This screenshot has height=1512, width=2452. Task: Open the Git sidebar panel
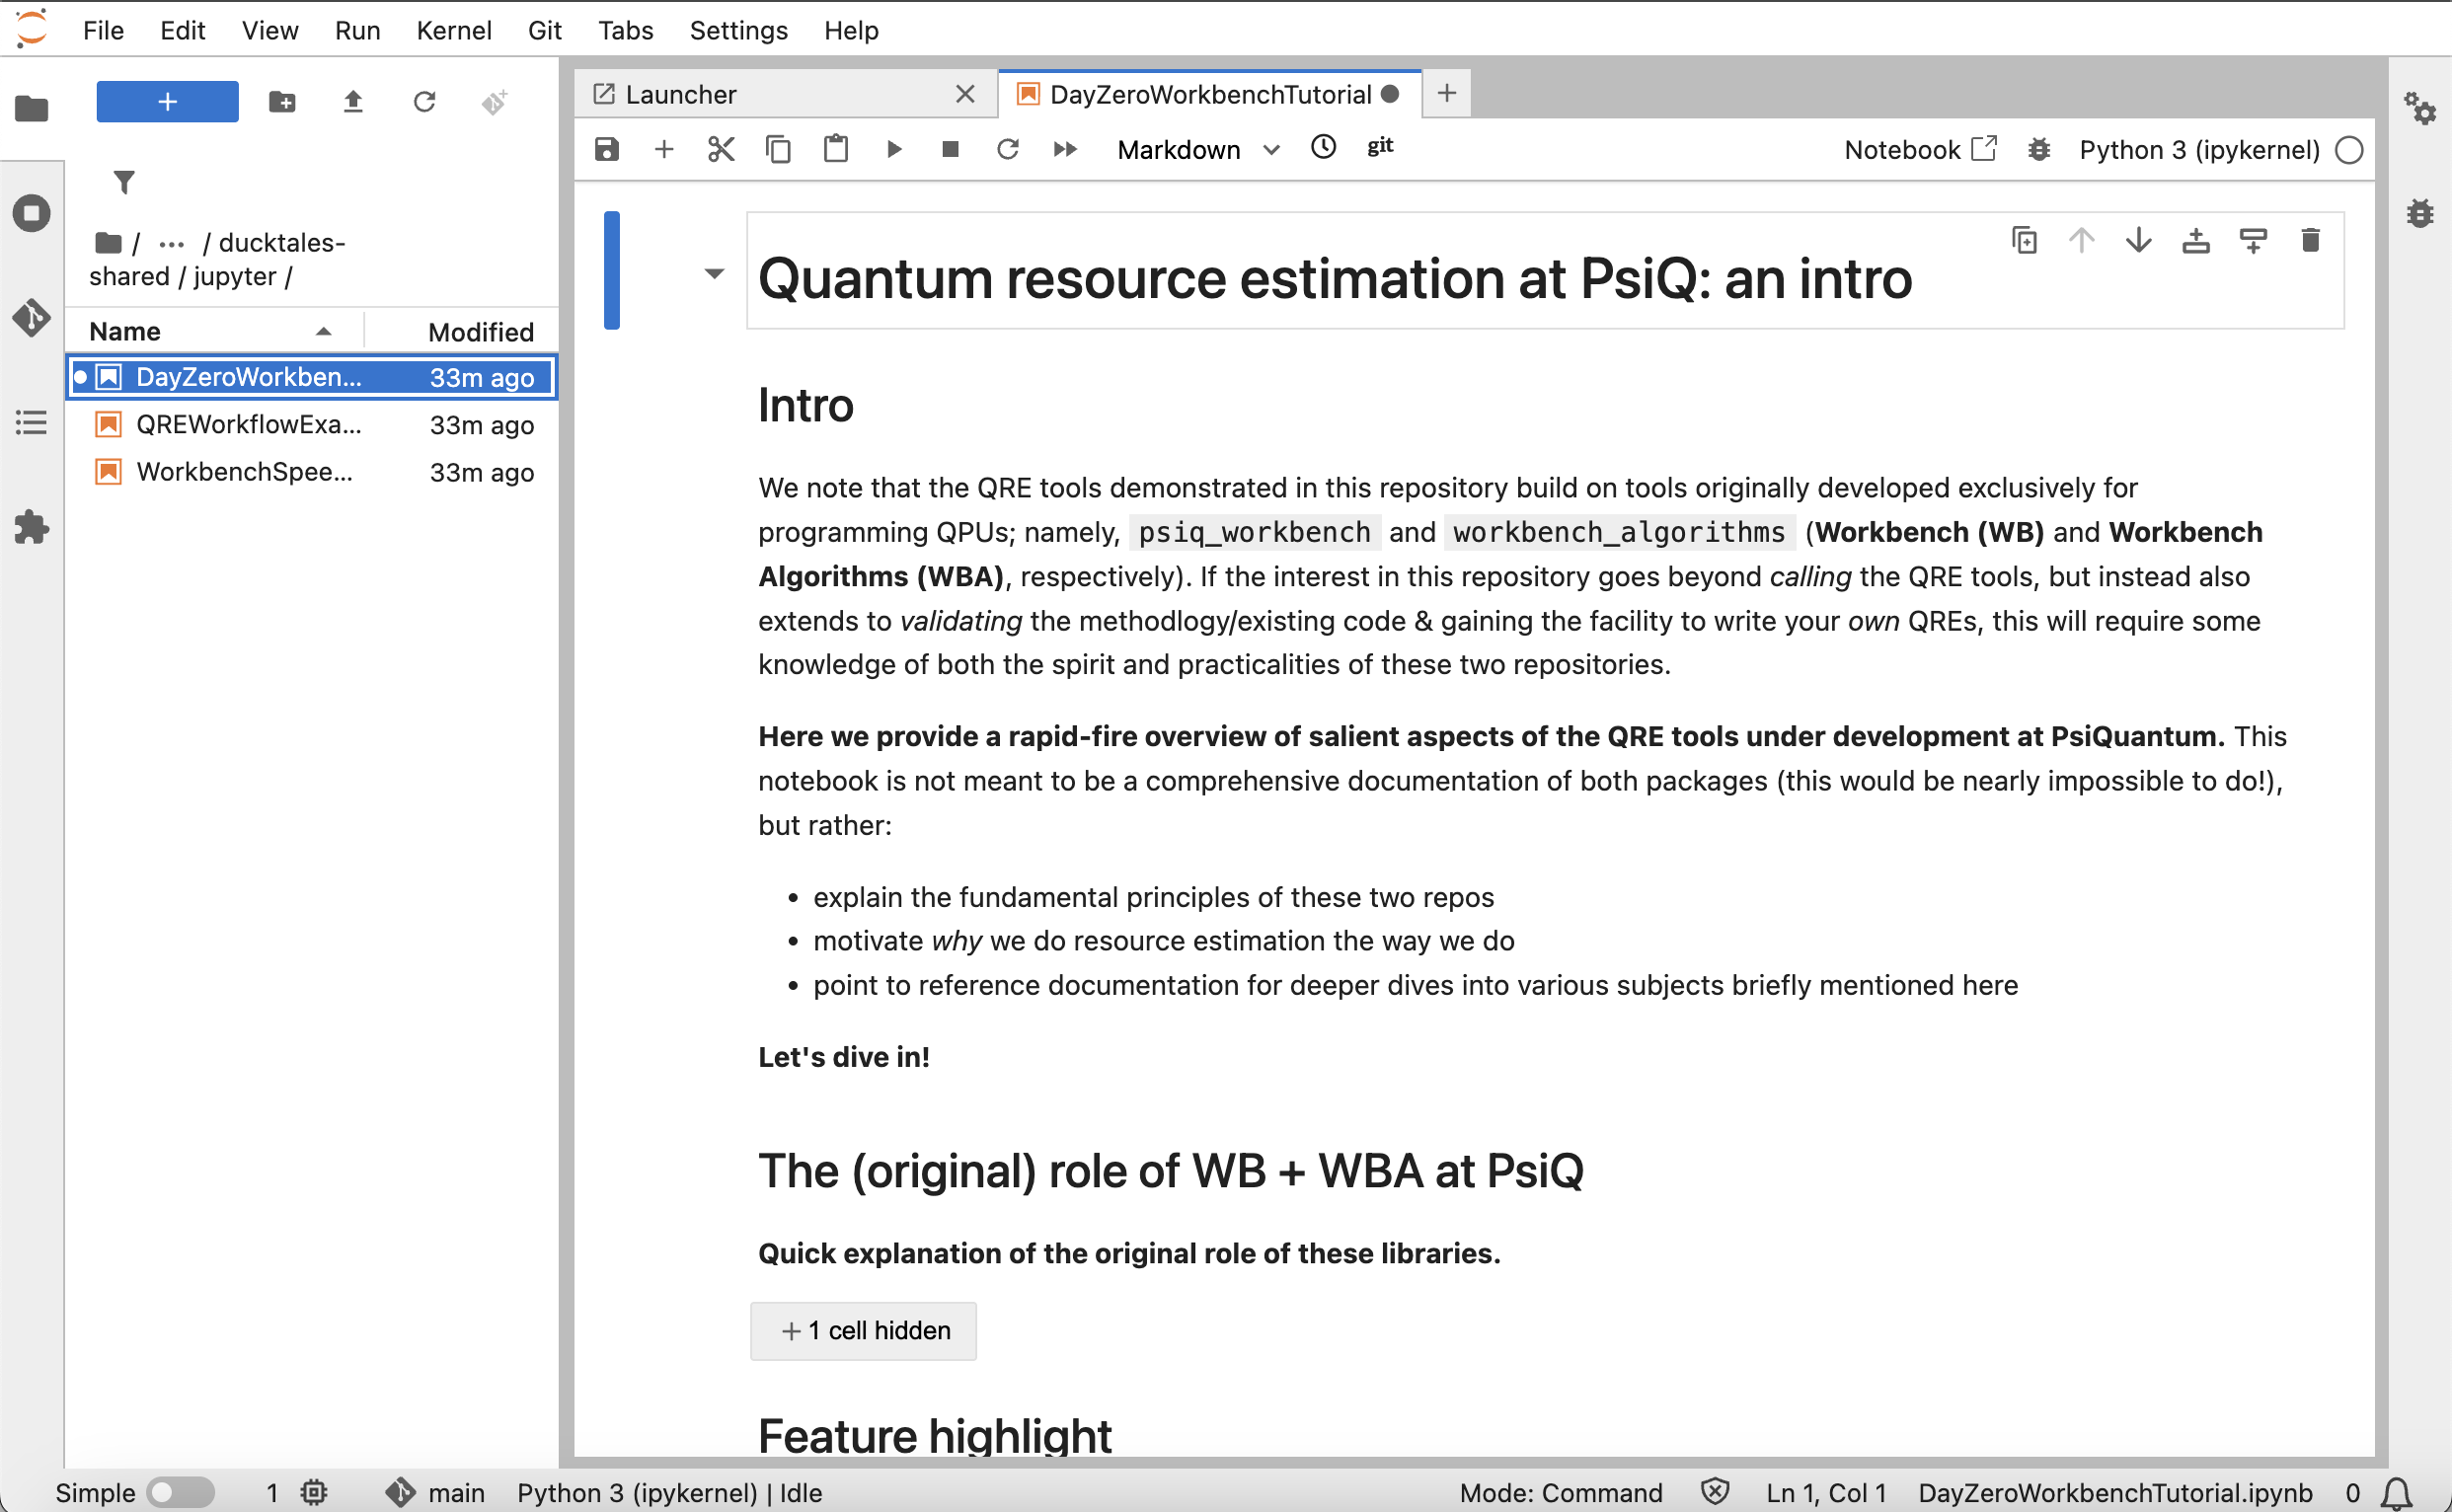32,318
